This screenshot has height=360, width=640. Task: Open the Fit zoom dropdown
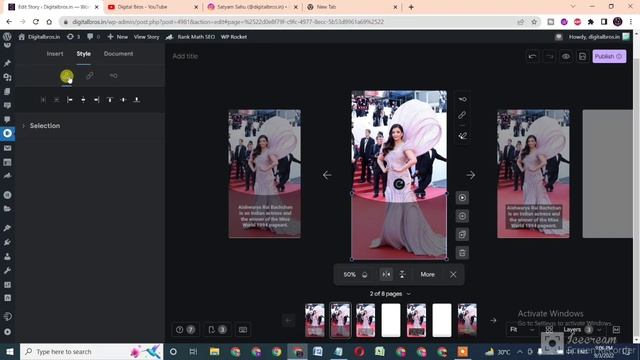(x=522, y=329)
